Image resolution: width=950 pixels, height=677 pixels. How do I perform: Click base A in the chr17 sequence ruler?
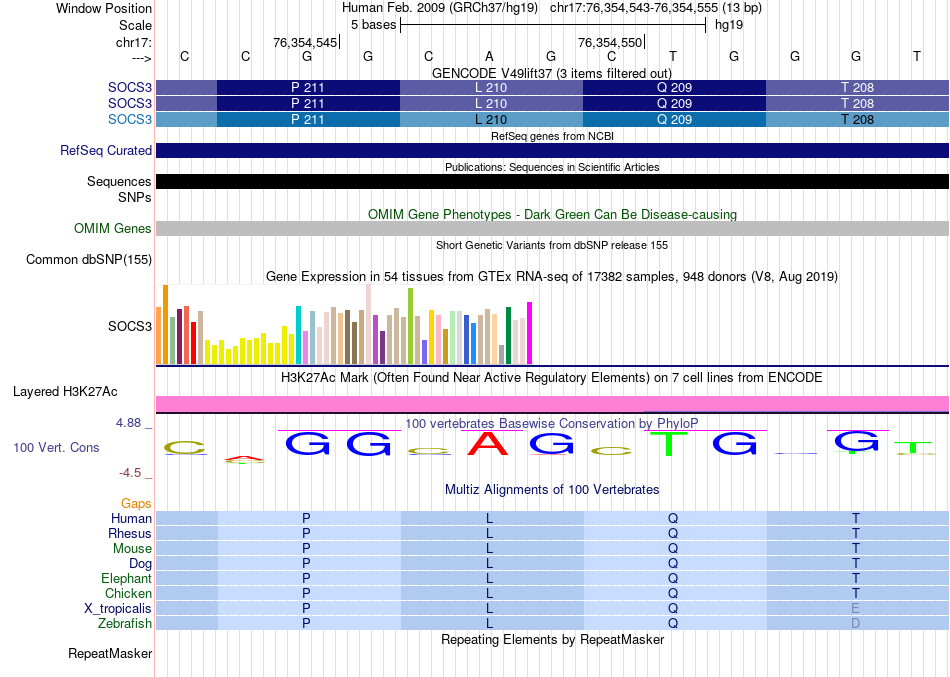489,56
